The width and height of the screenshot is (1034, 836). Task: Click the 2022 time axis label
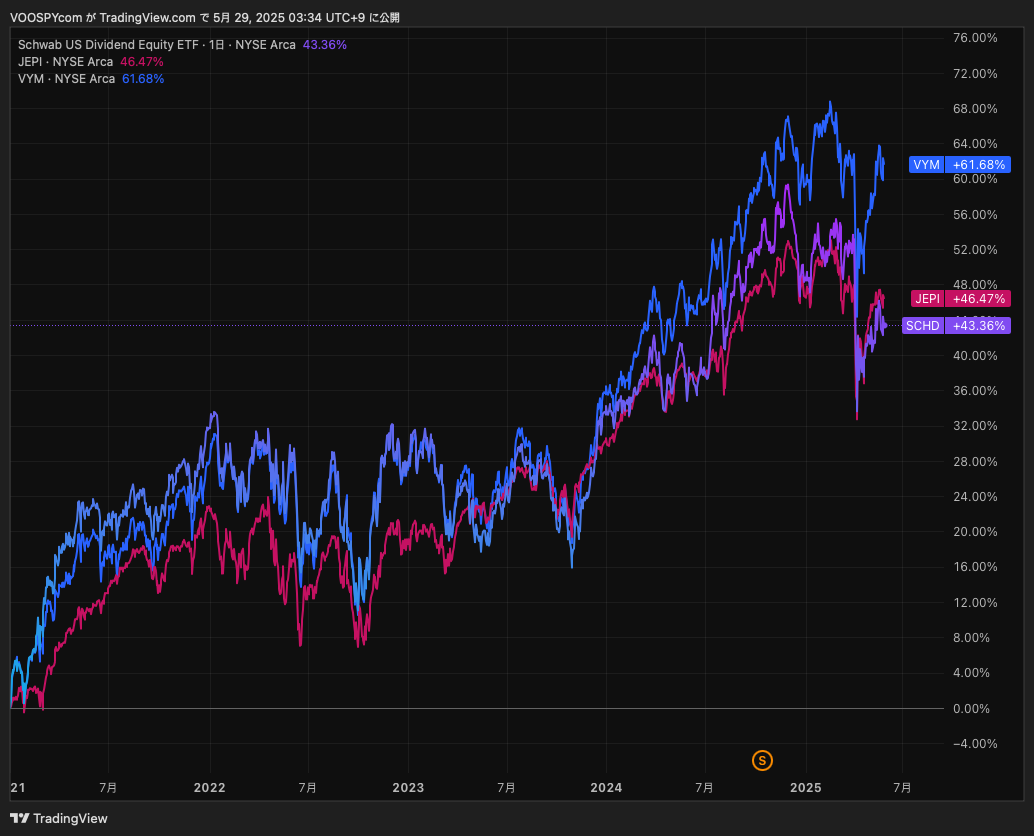click(210, 788)
